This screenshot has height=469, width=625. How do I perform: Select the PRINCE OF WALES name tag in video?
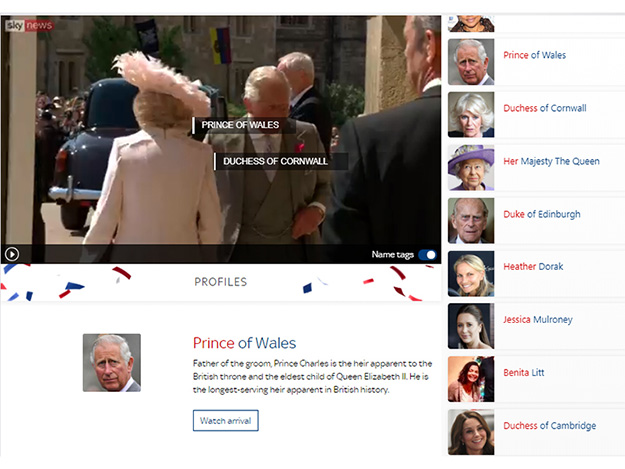[240, 125]
